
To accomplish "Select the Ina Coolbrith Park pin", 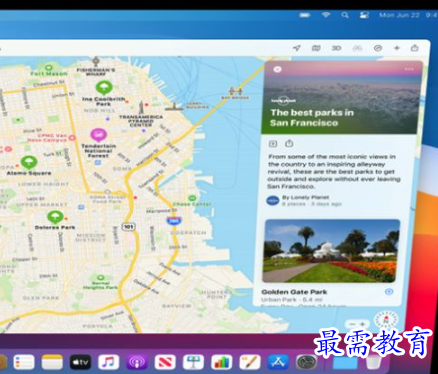I will 104,88.
